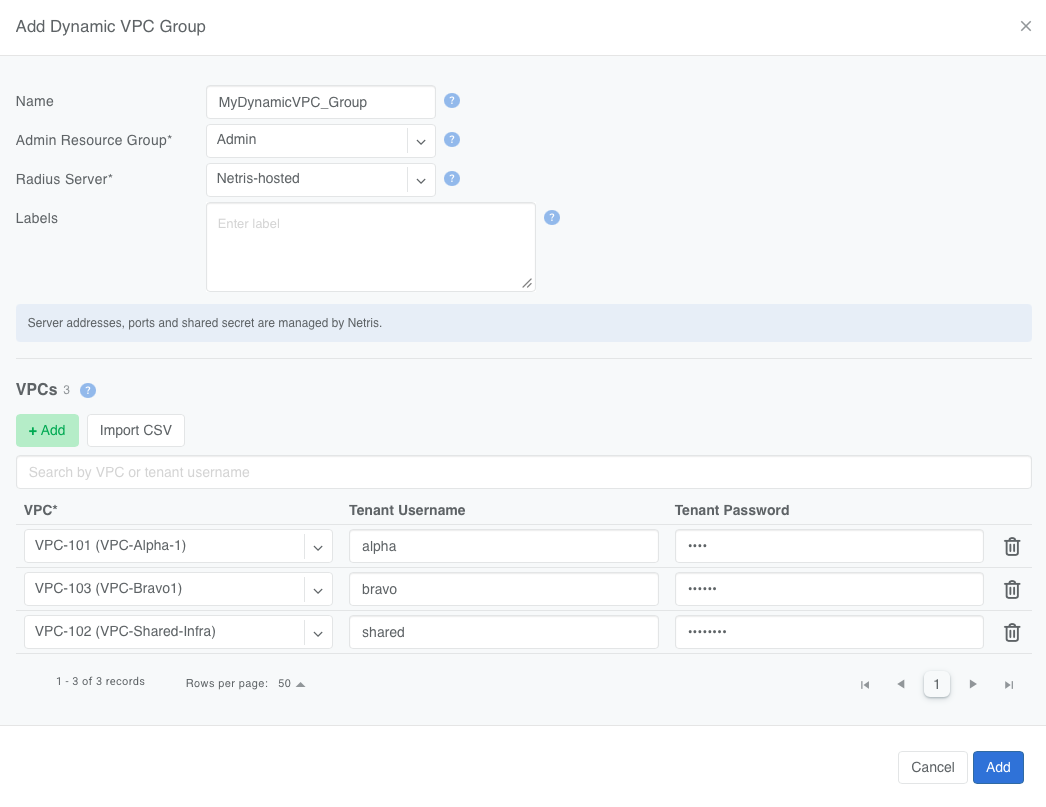Edit the bravo tenant username field
Screen dimensions: 1046x807
pos(504,590)
